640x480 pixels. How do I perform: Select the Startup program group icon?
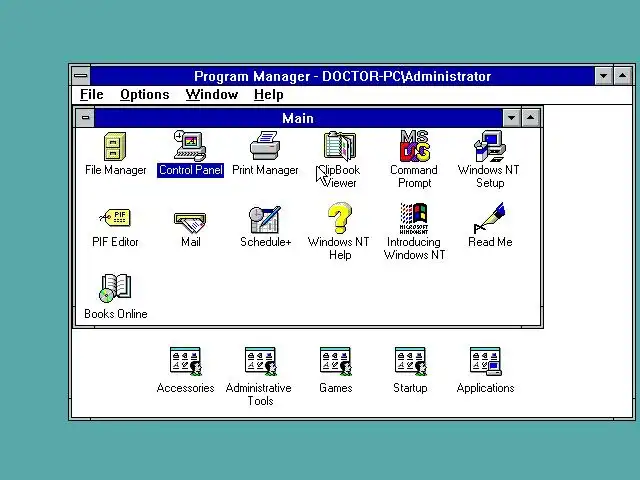pos(410,362)
